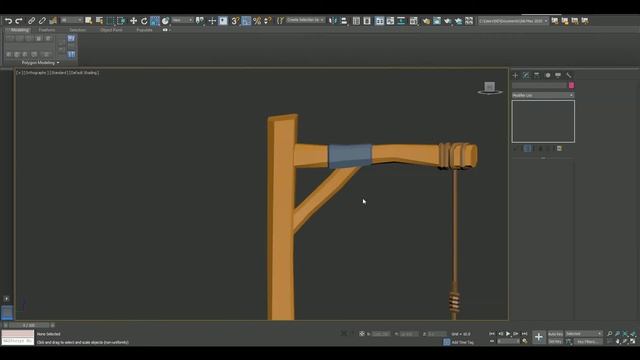
Task: Click the Auto Key button
Action: coord(555,334)
